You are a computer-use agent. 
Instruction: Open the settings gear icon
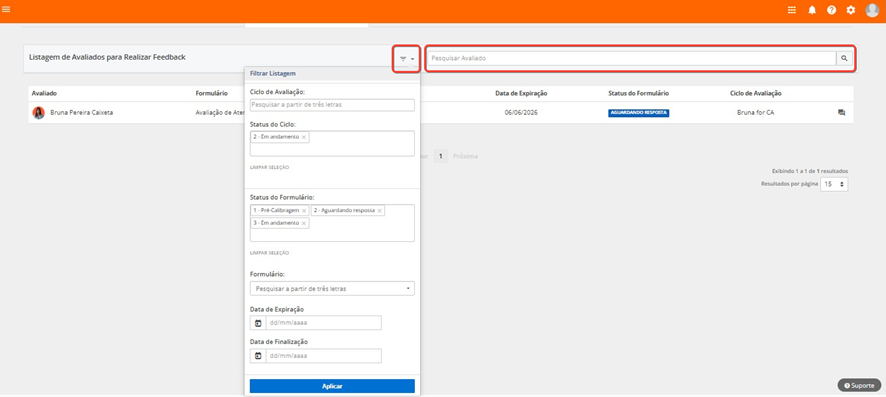pyautogui.click(x=850, y=10)
